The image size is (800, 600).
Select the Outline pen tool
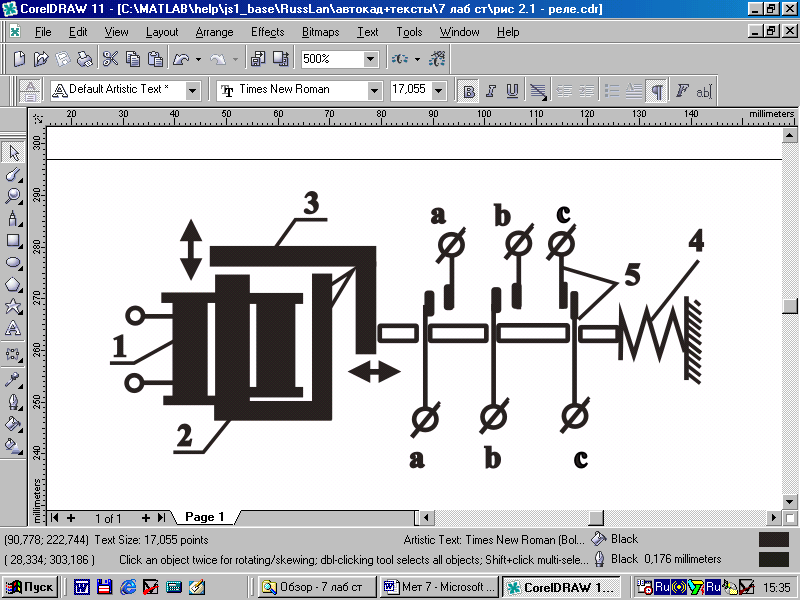[13, 402]
